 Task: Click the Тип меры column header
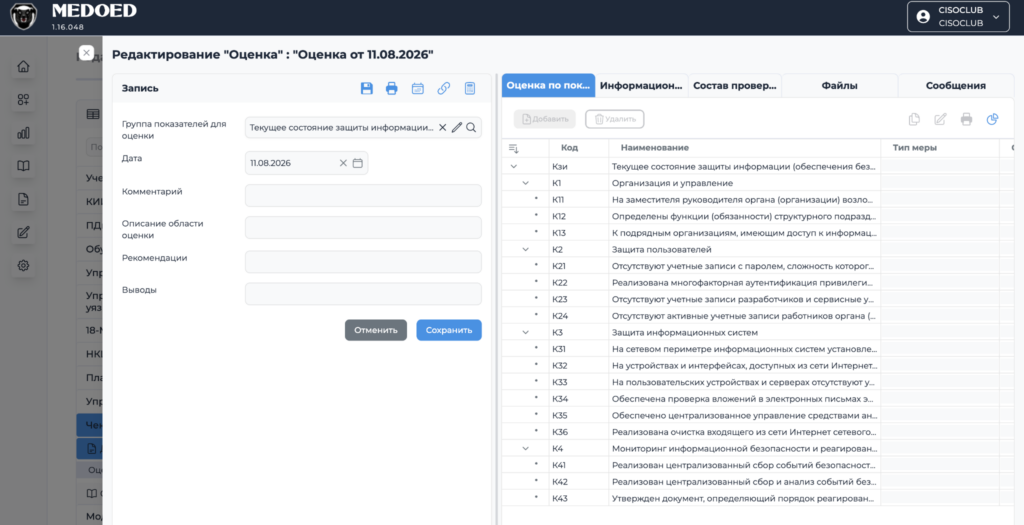click(x=940, y=148)
